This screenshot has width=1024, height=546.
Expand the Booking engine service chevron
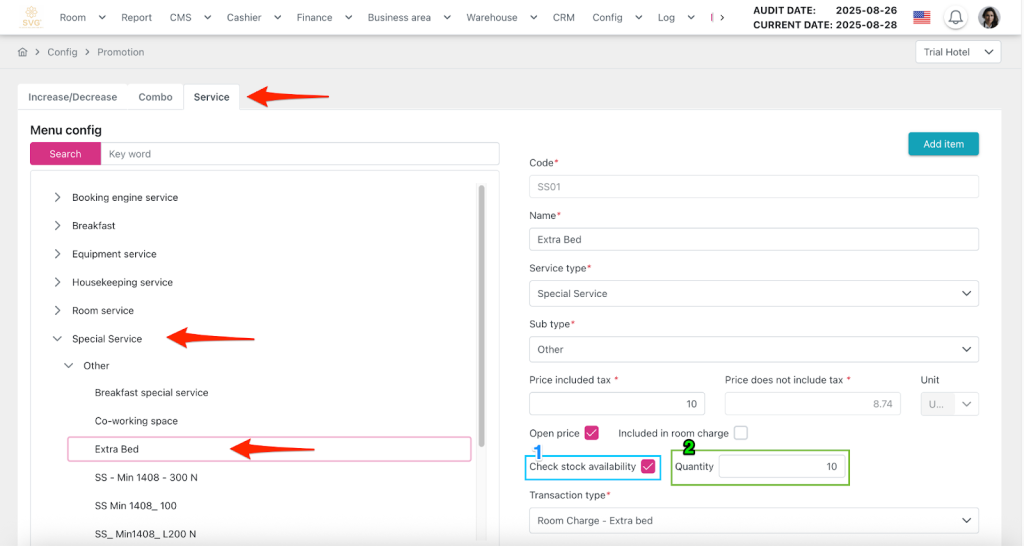(x=58, y=198)
